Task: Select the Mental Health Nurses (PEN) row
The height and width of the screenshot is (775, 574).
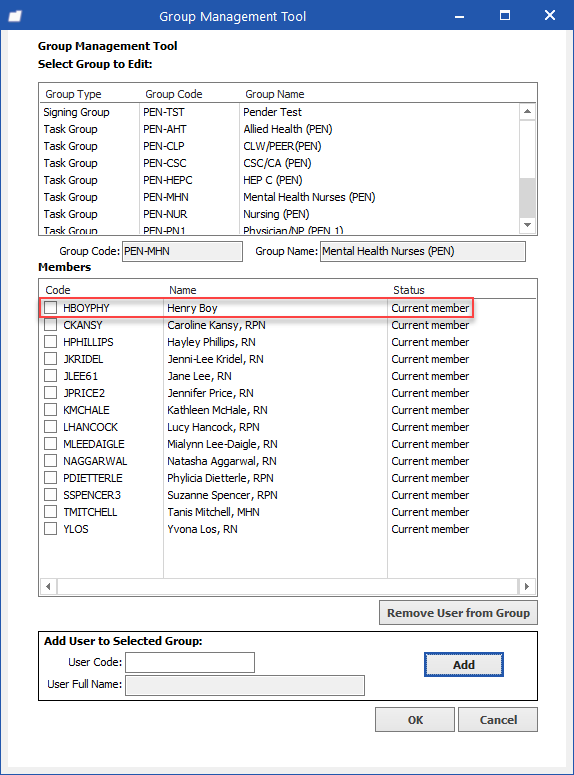Action: pos(279,197)
